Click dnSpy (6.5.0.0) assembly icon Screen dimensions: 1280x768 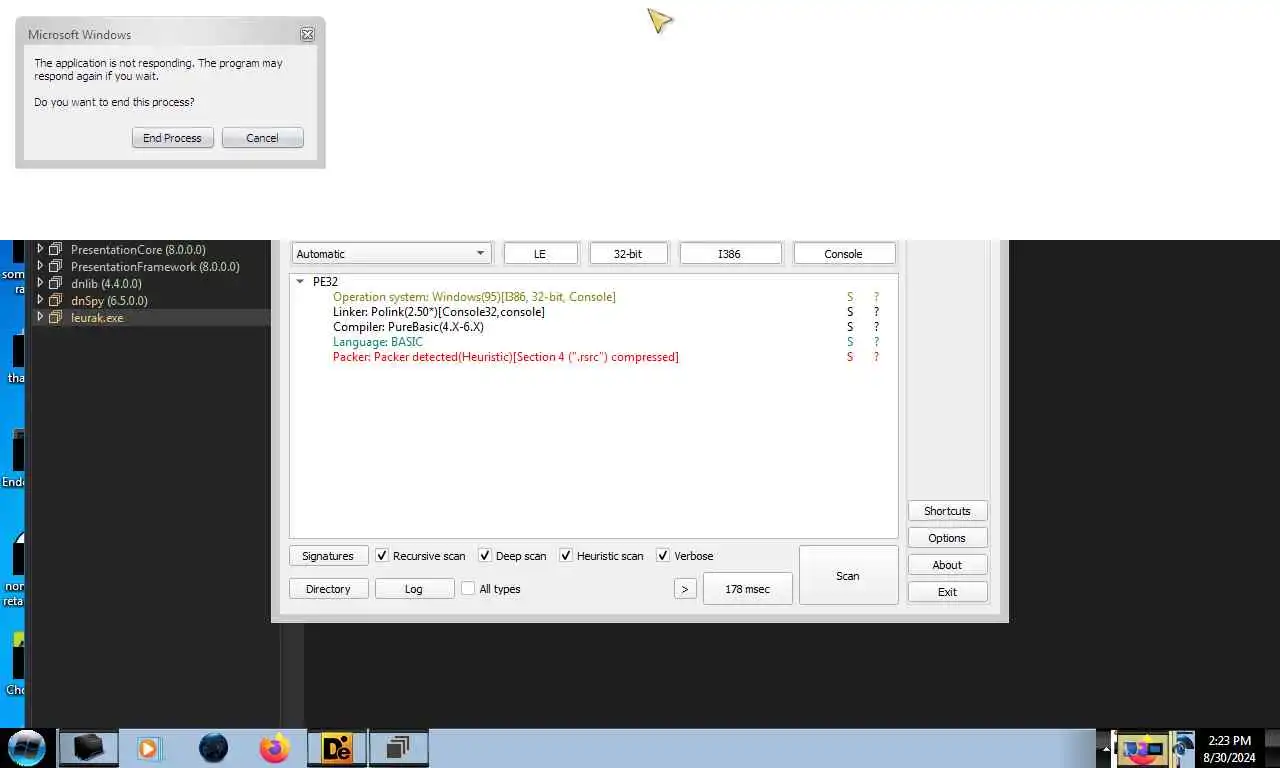[x=56, y=301]
